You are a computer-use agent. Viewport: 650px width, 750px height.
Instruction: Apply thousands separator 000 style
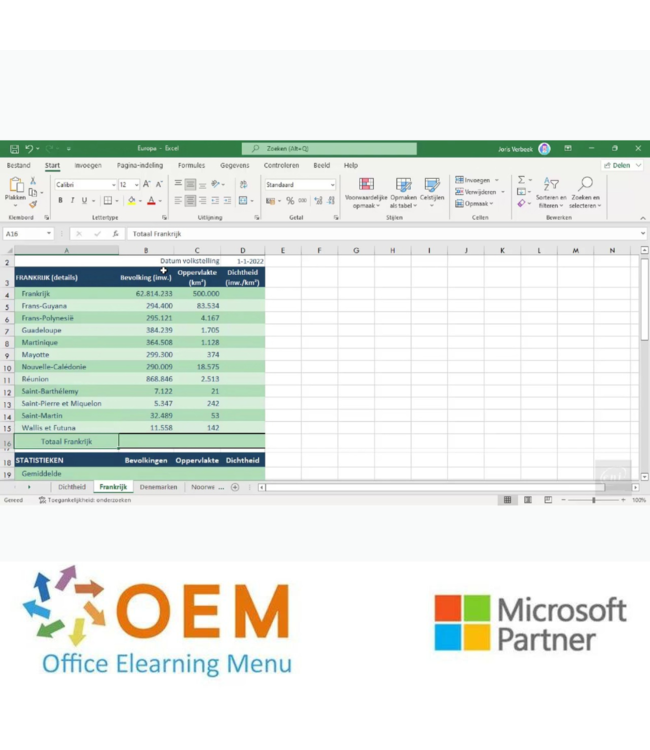point(302,201)
